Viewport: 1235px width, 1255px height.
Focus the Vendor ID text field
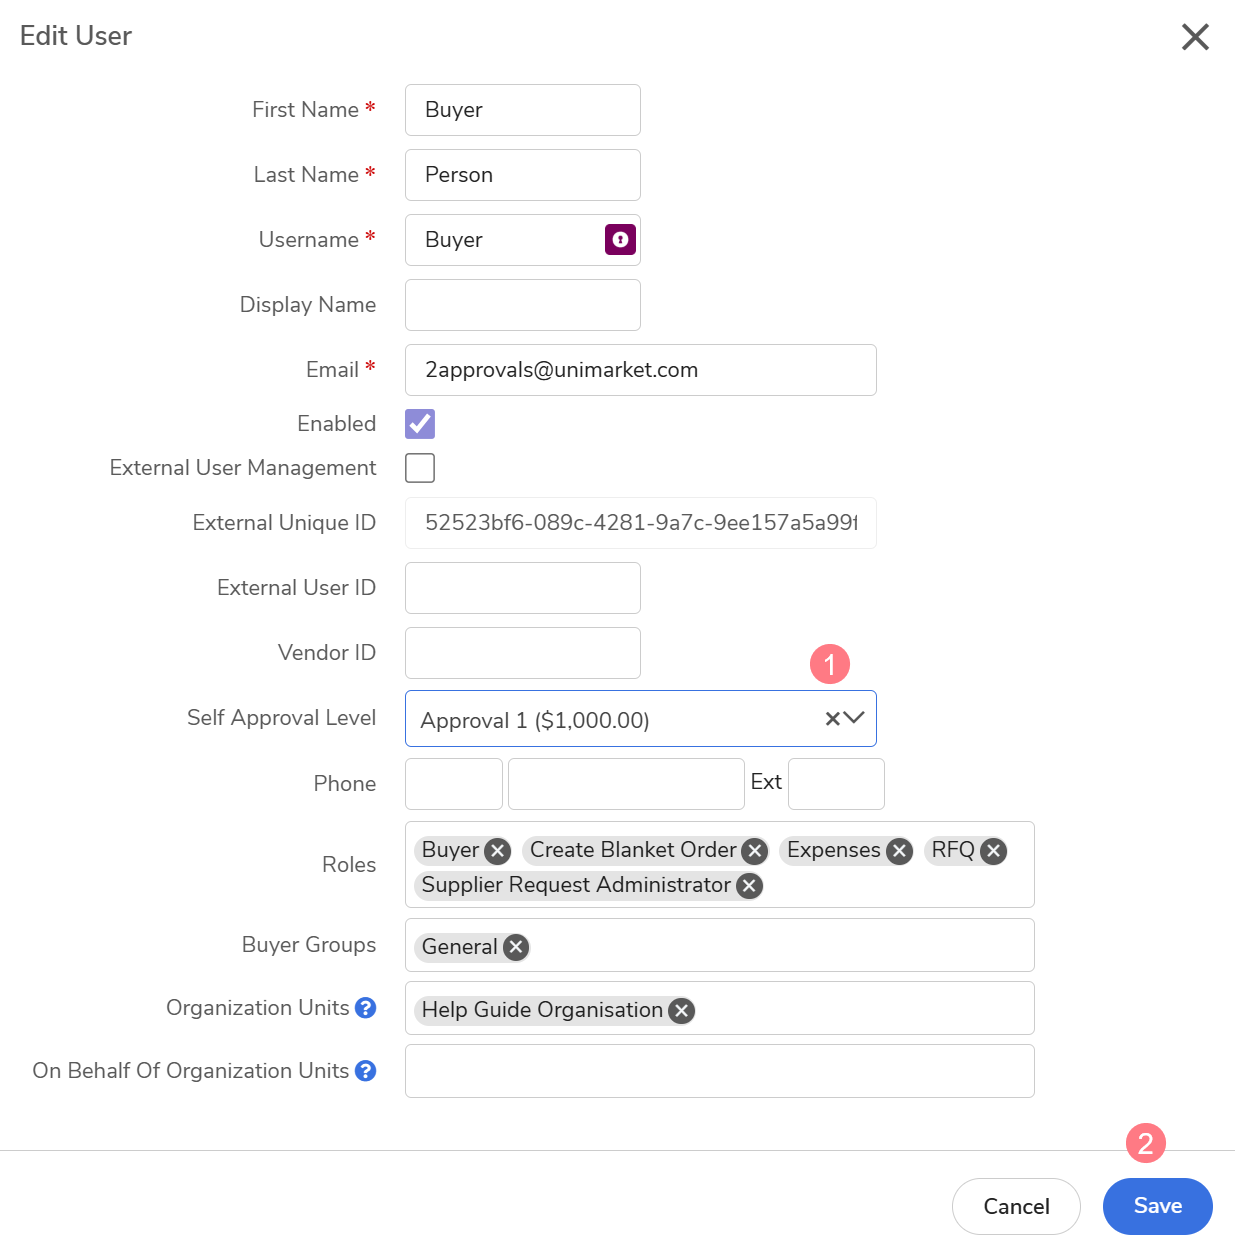point(522,653)
